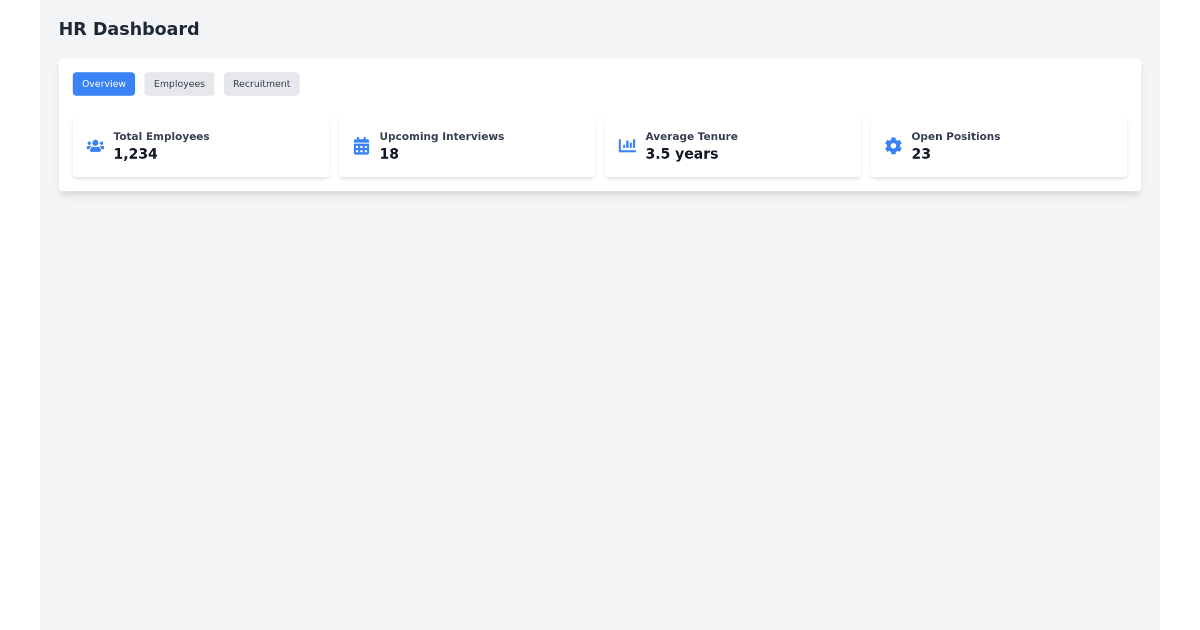Click the 23 open positions value
Viewport: 1200px width, 630px height.
921,154
